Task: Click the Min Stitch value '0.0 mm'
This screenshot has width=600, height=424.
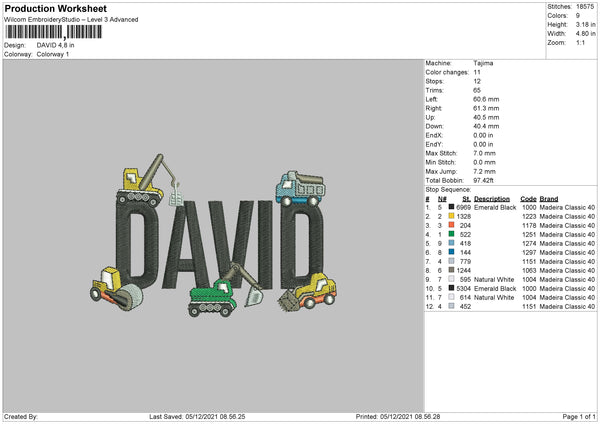Action: click(x=484, y=162)
